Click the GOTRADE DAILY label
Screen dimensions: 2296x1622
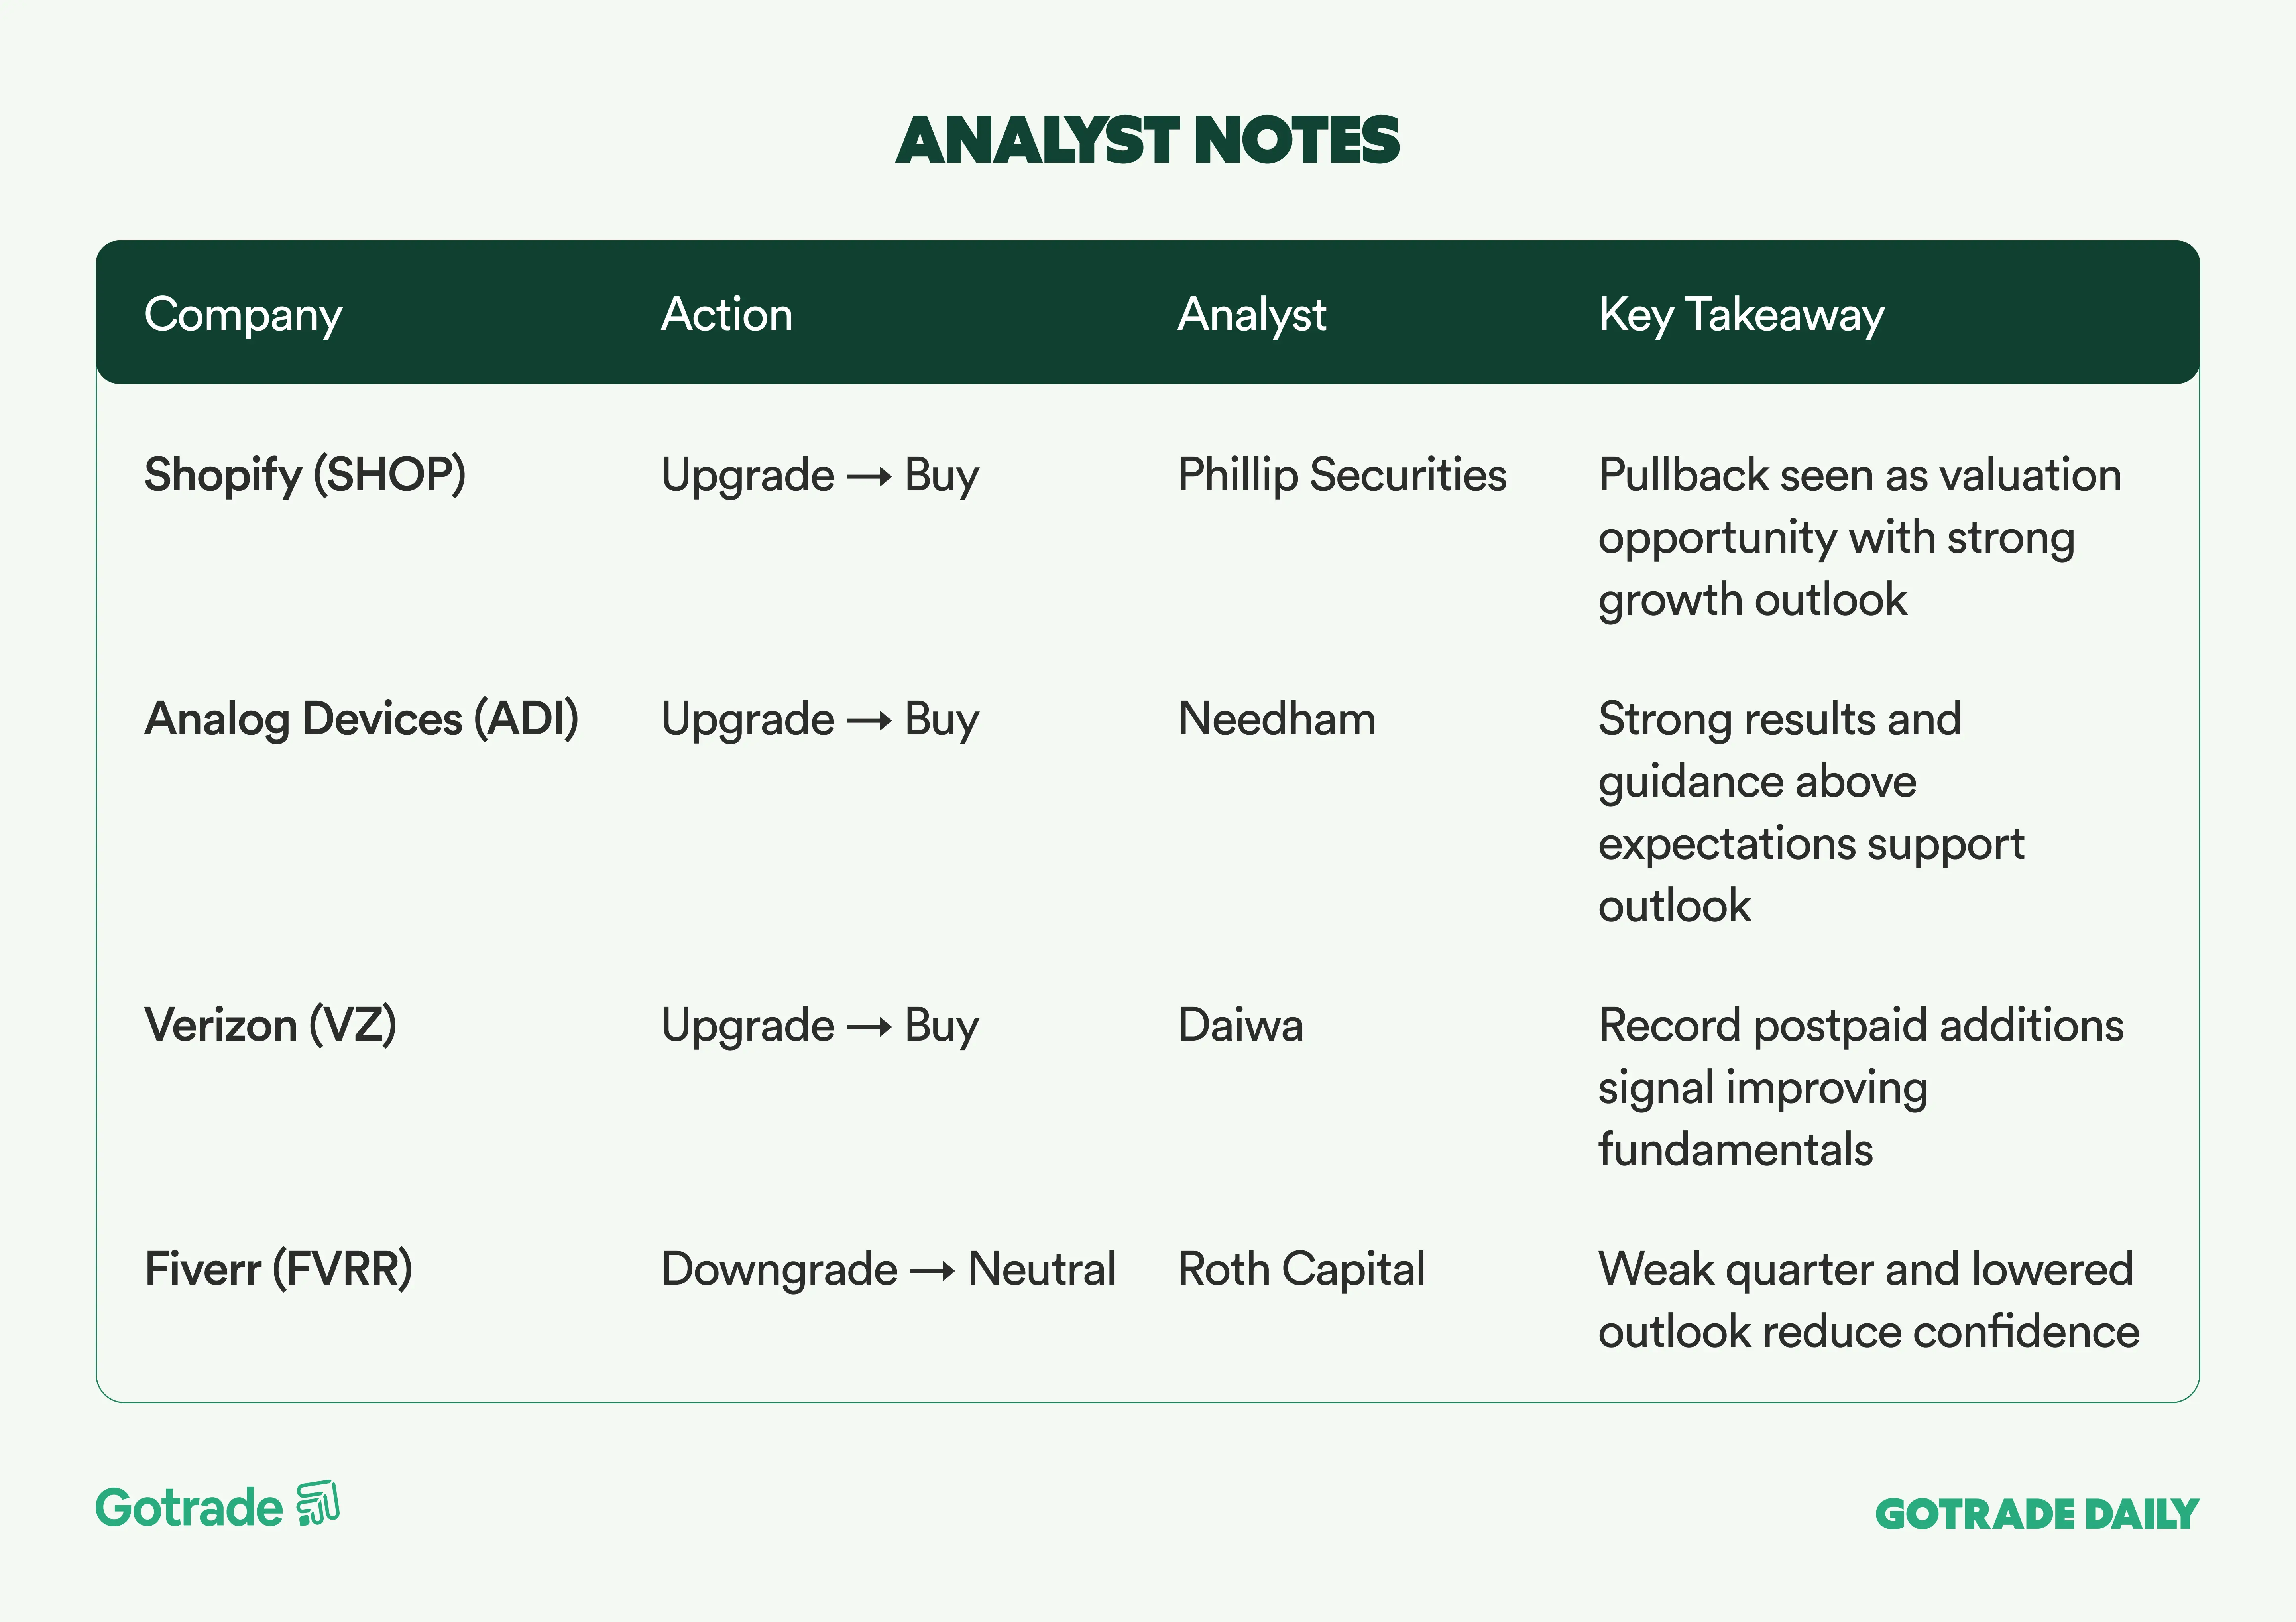pyautogui.click(x=2036, y=1514)
